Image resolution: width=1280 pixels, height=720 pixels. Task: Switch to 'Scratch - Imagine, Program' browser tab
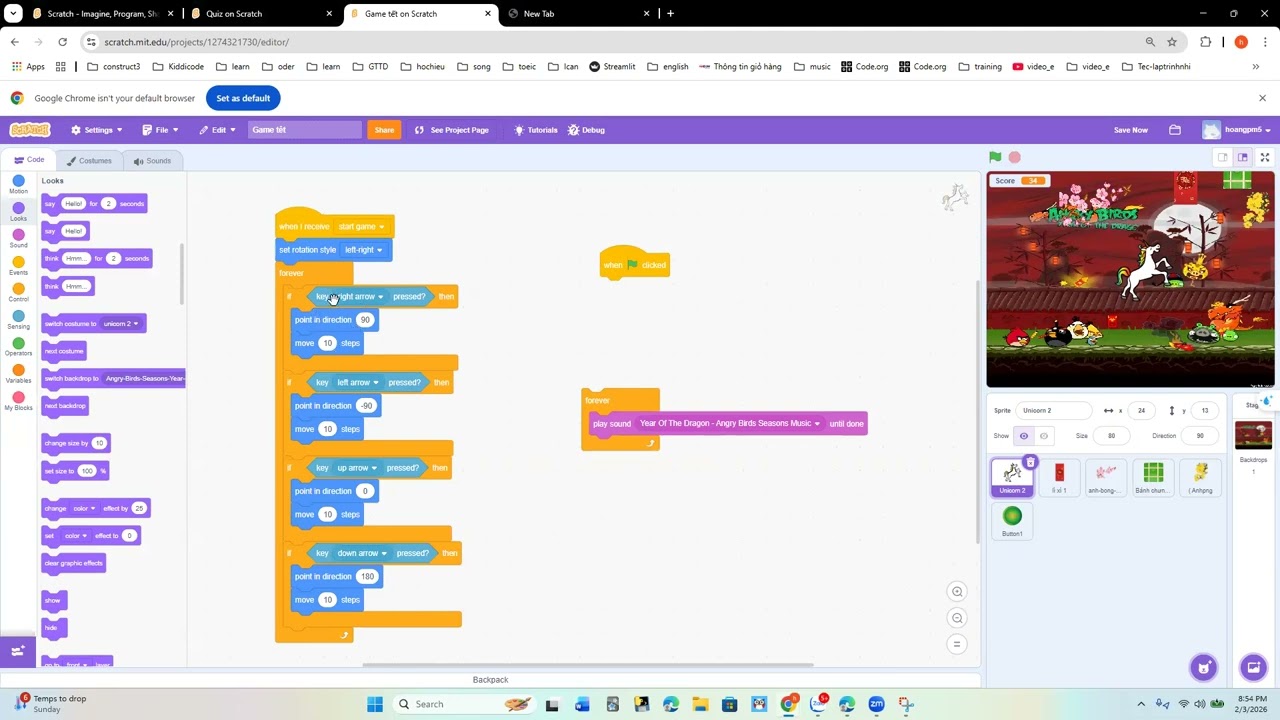coord(104,14)
